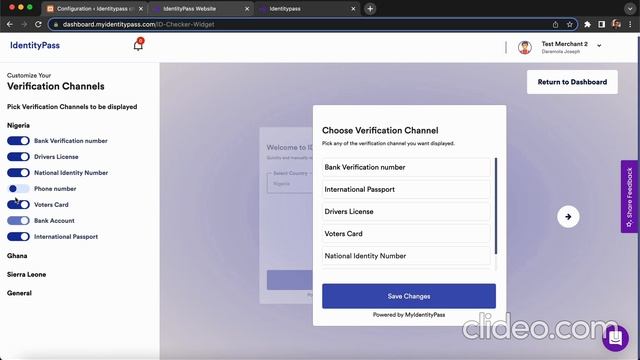Click the channel list scrollbar
Viewport: 640px width, 360px height.
coord(496,206)
